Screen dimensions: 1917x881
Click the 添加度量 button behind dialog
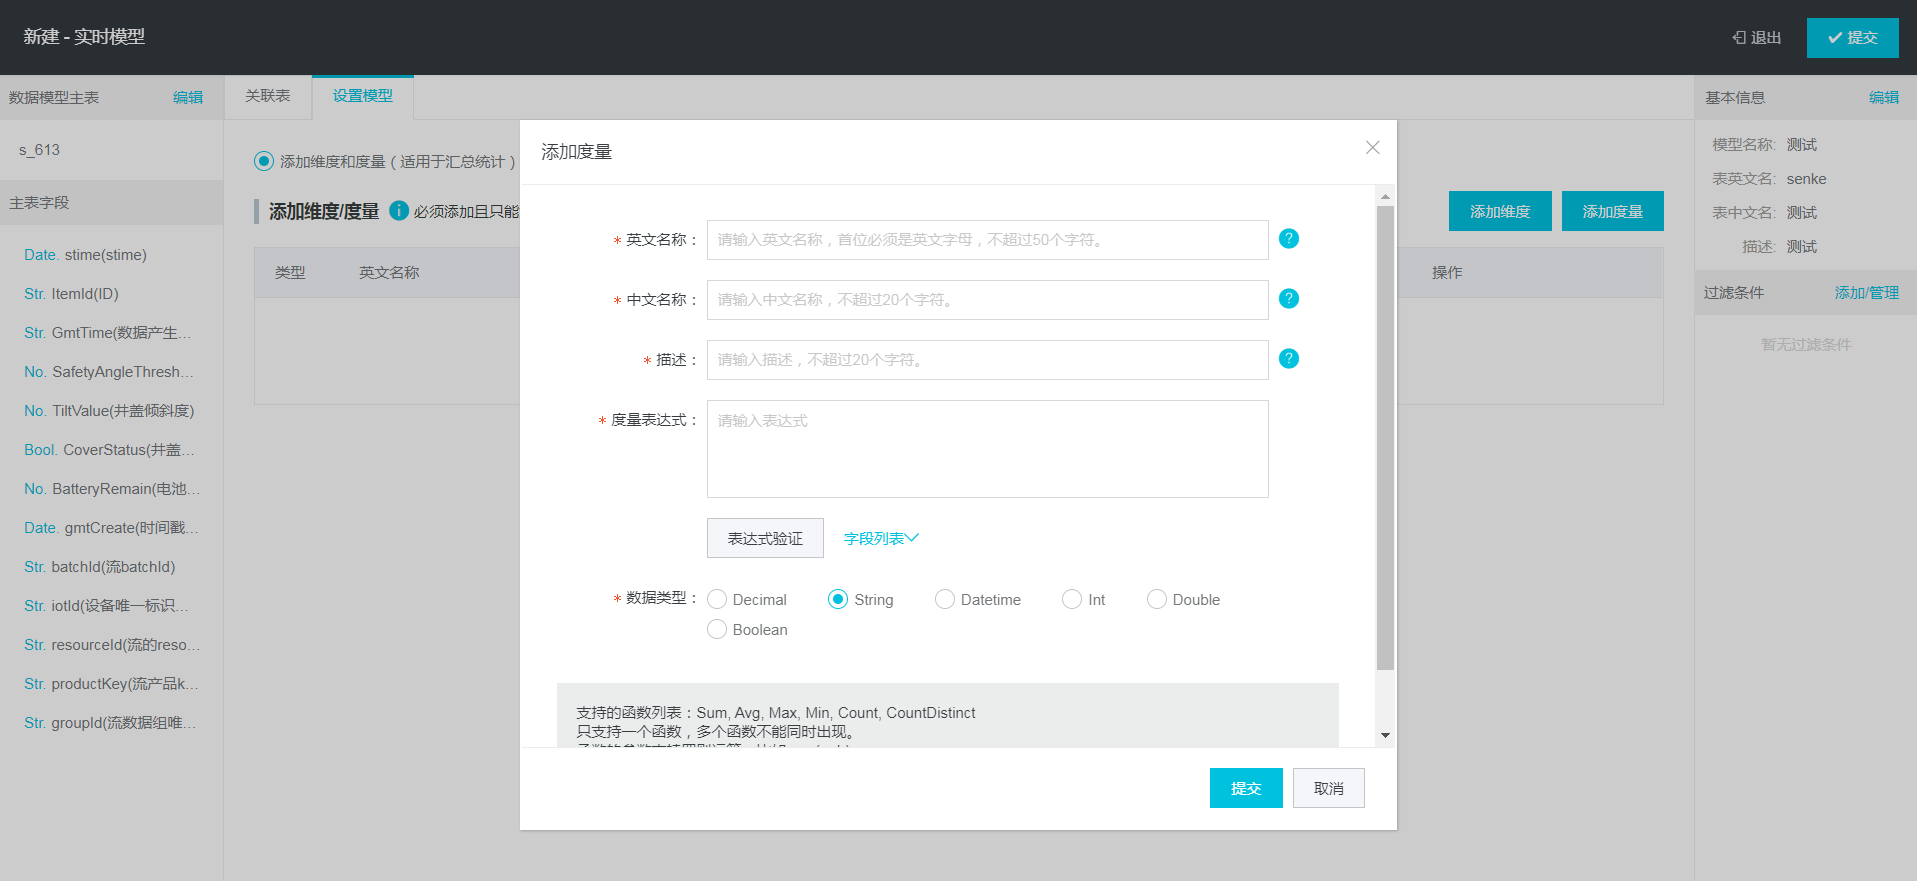[1613, 212]
